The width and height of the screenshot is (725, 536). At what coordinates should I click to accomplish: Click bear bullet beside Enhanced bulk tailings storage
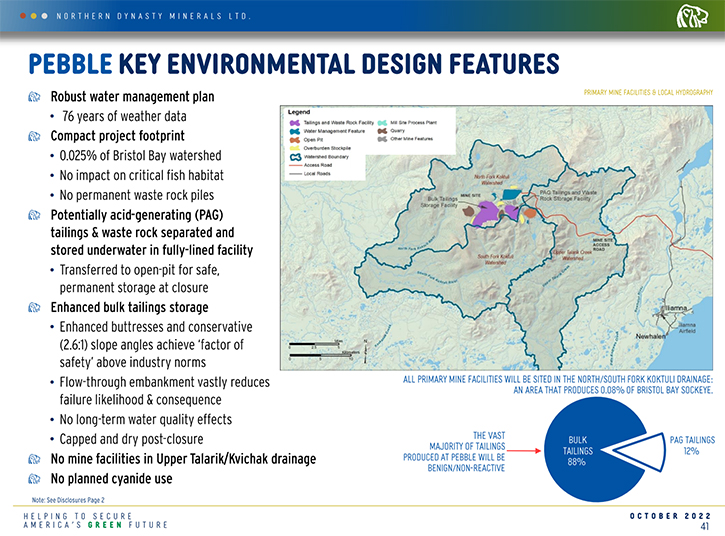point(34,307)
